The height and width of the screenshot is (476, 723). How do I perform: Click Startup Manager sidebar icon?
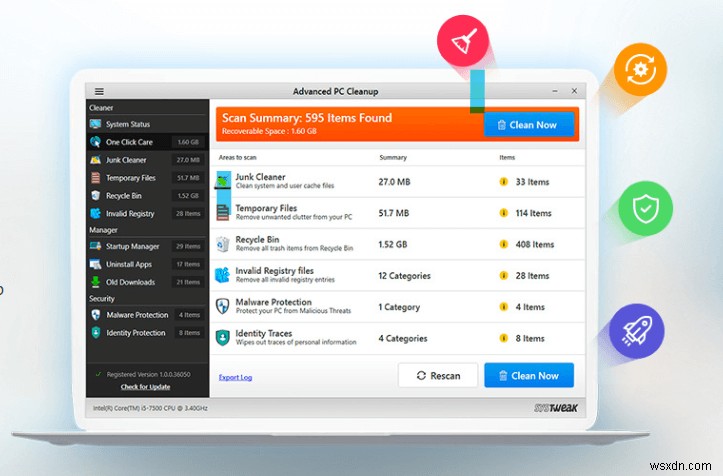coord(95,246)
